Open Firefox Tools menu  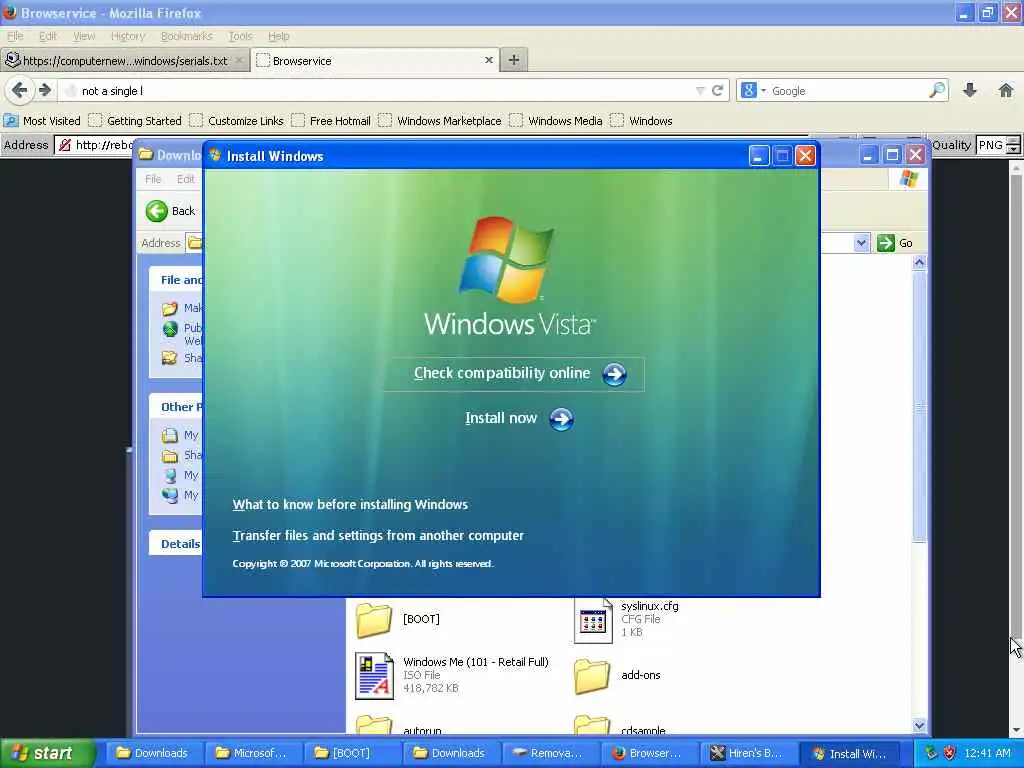[x=240, y=36]
